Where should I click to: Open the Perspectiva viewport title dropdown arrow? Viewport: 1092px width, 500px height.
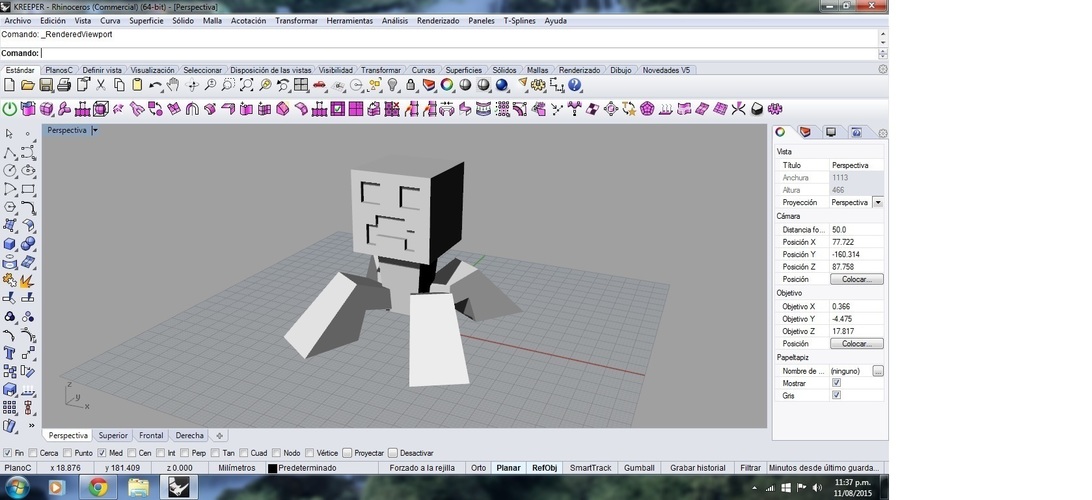(95, 130)
